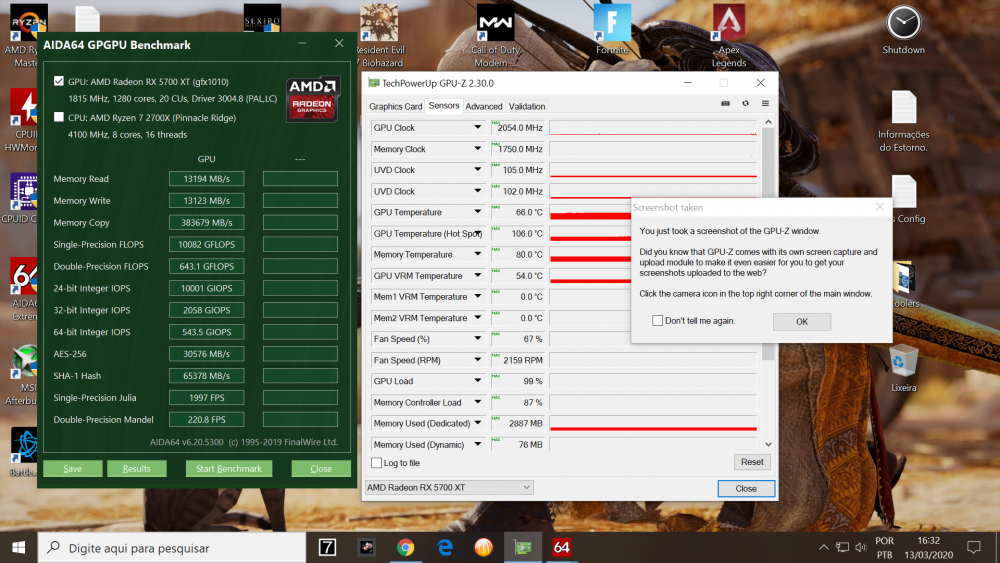1000x563 pixels.
Task: Open the Shutdown clock desktop icon
Action: click(903, 30)
